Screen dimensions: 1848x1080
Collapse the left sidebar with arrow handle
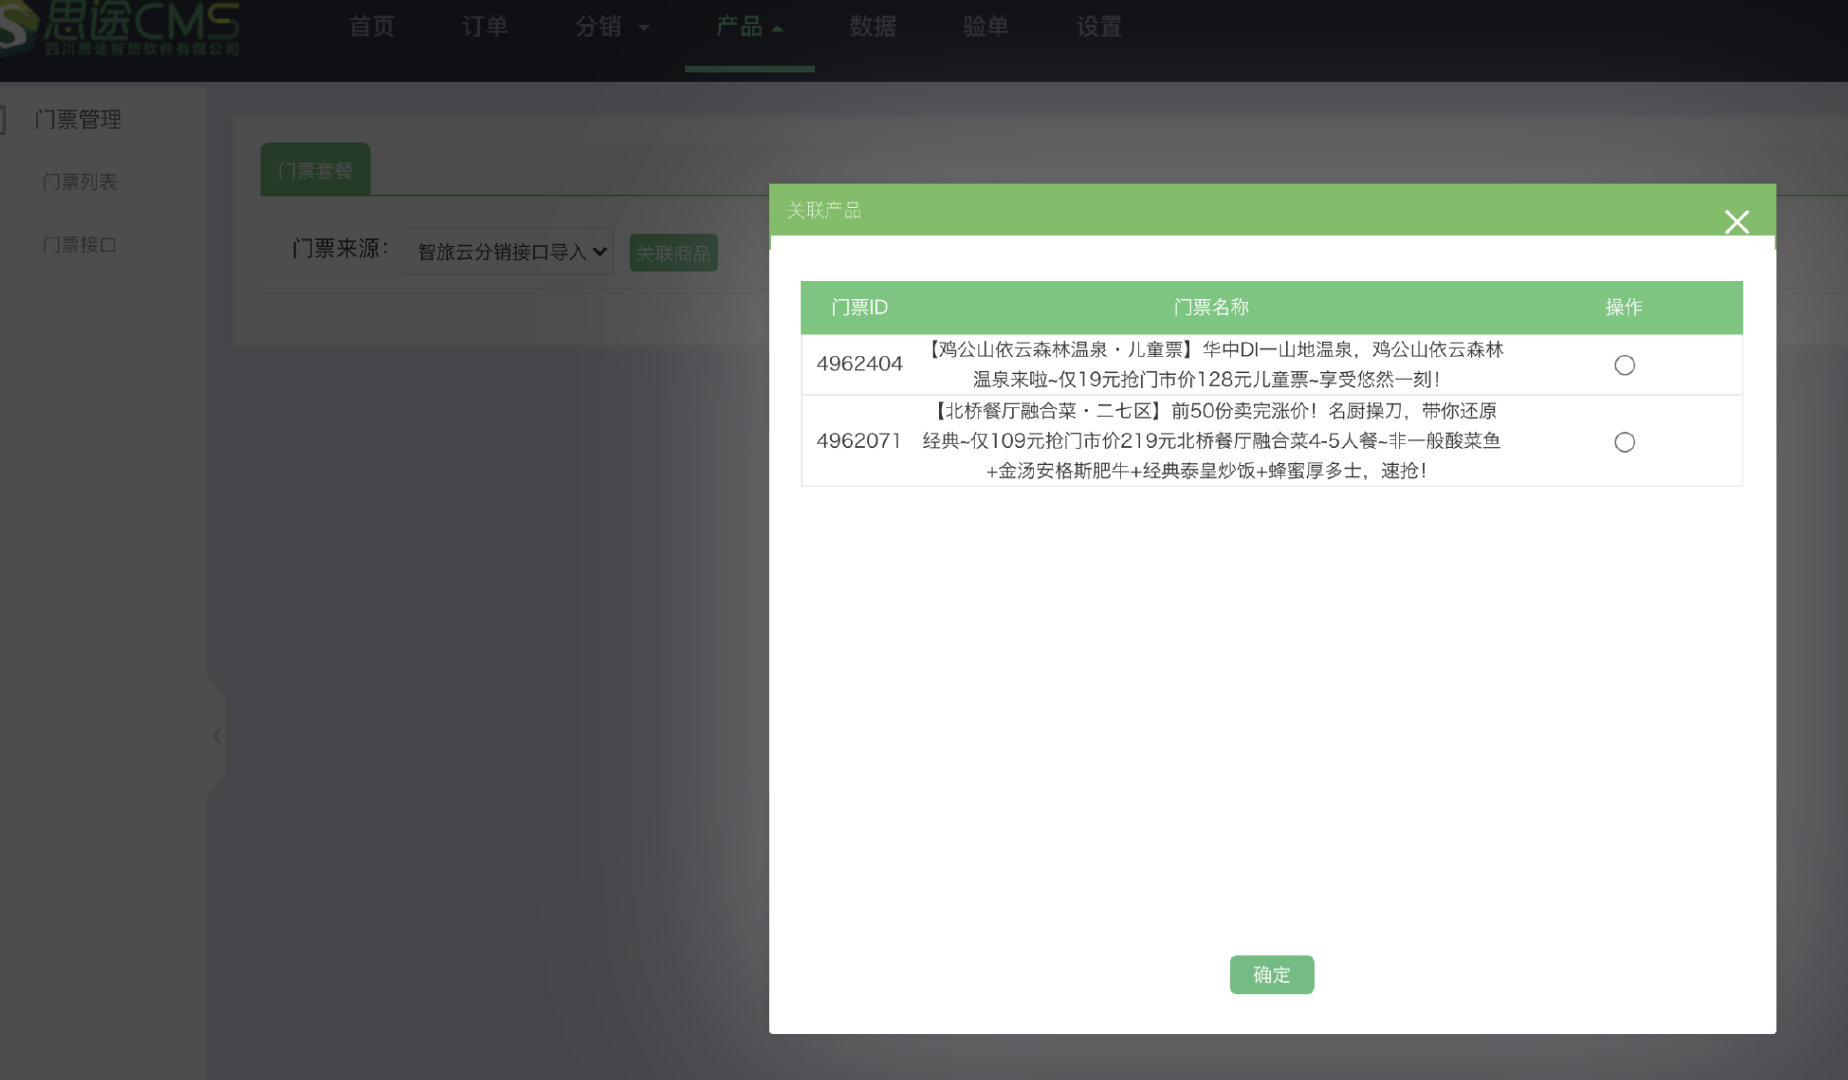(x=217, y=737)
